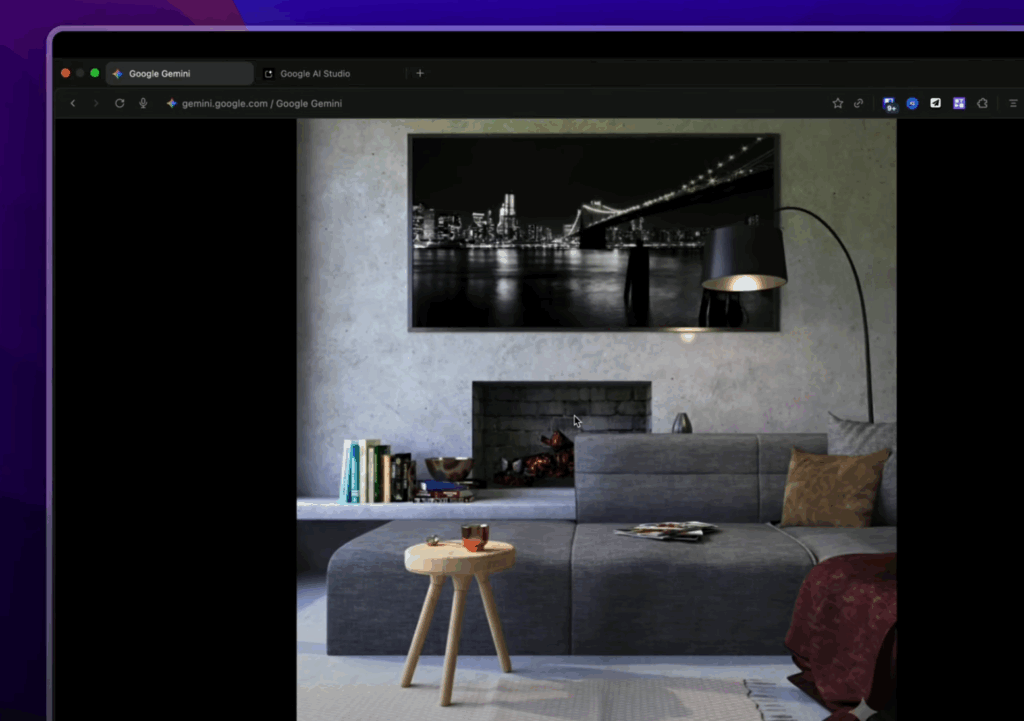1024x721 pixels.
Task: Click the purple grid extension icon
Action: [x=959, y=103]
